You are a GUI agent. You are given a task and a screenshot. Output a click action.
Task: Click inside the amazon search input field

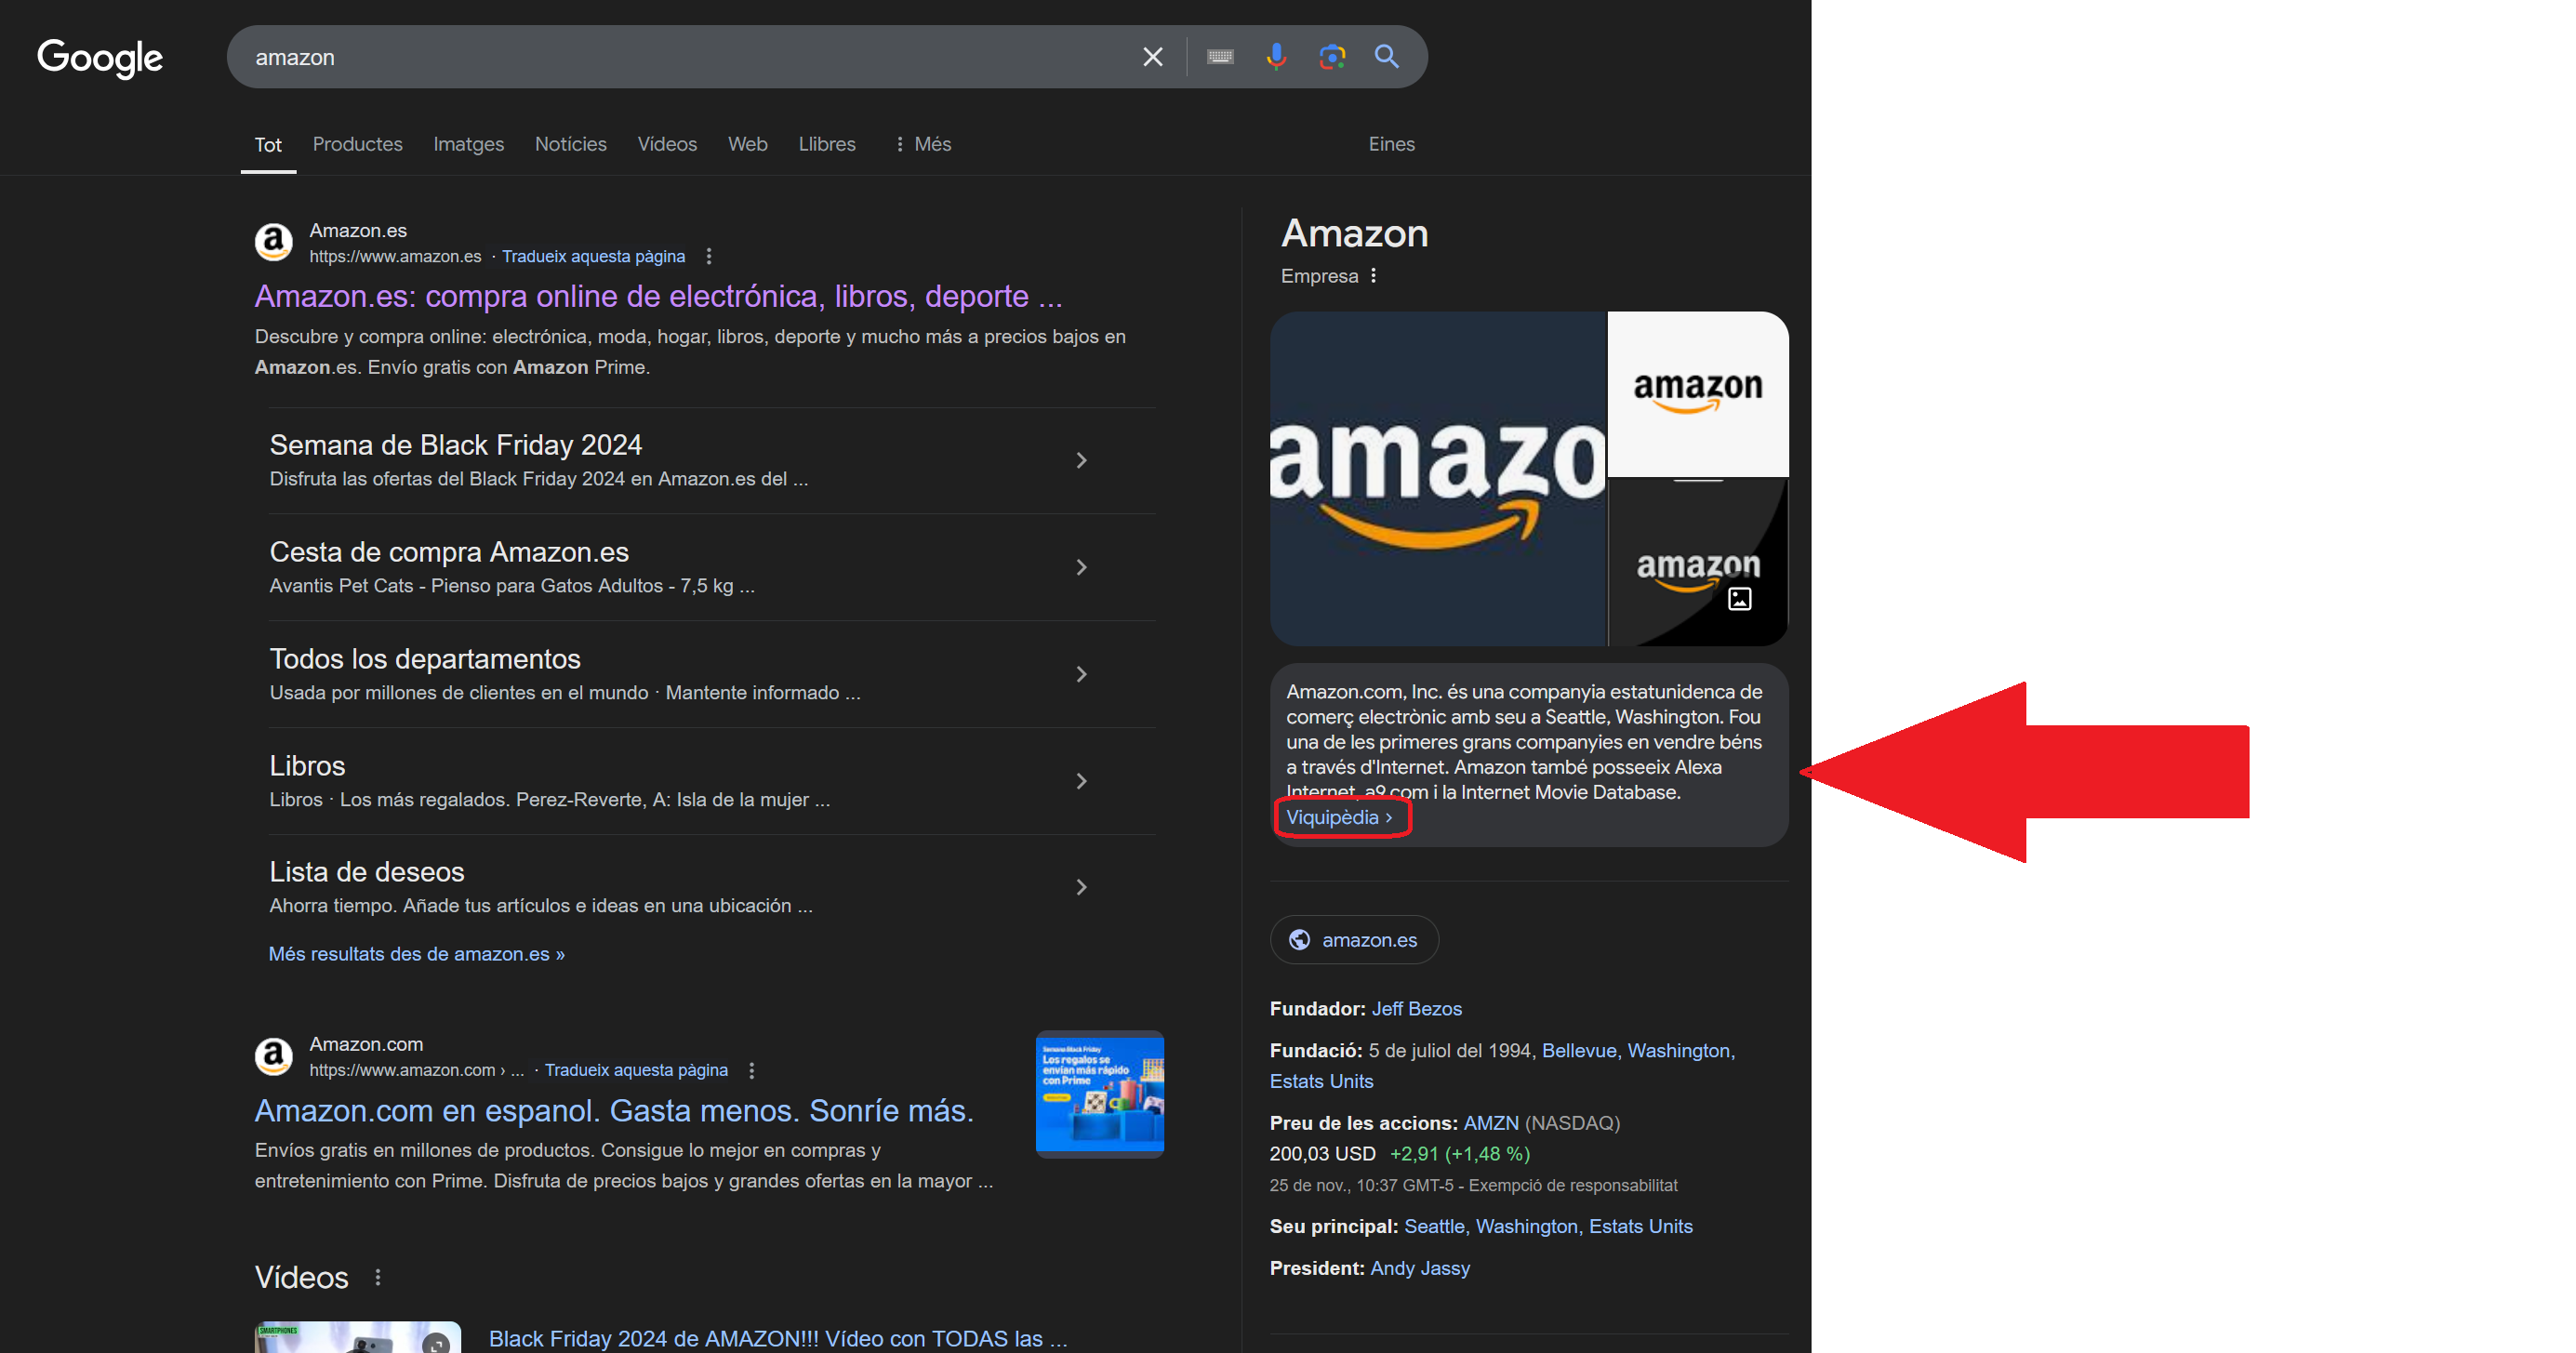point(680,57)
